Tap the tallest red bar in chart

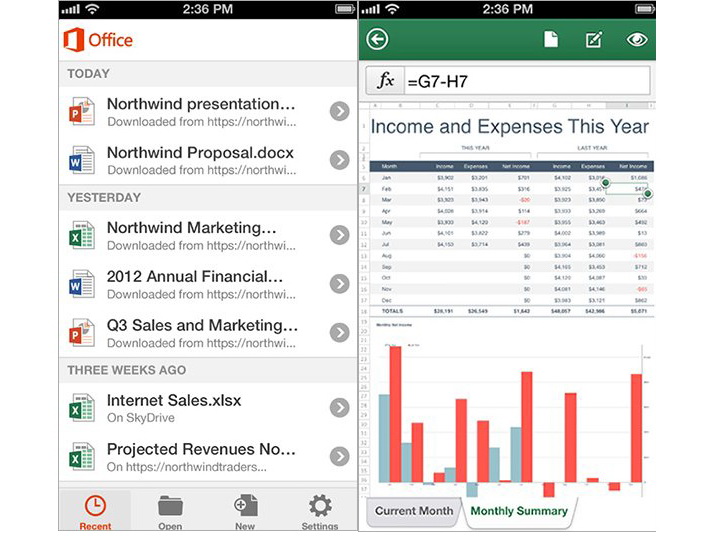(396, 414)
